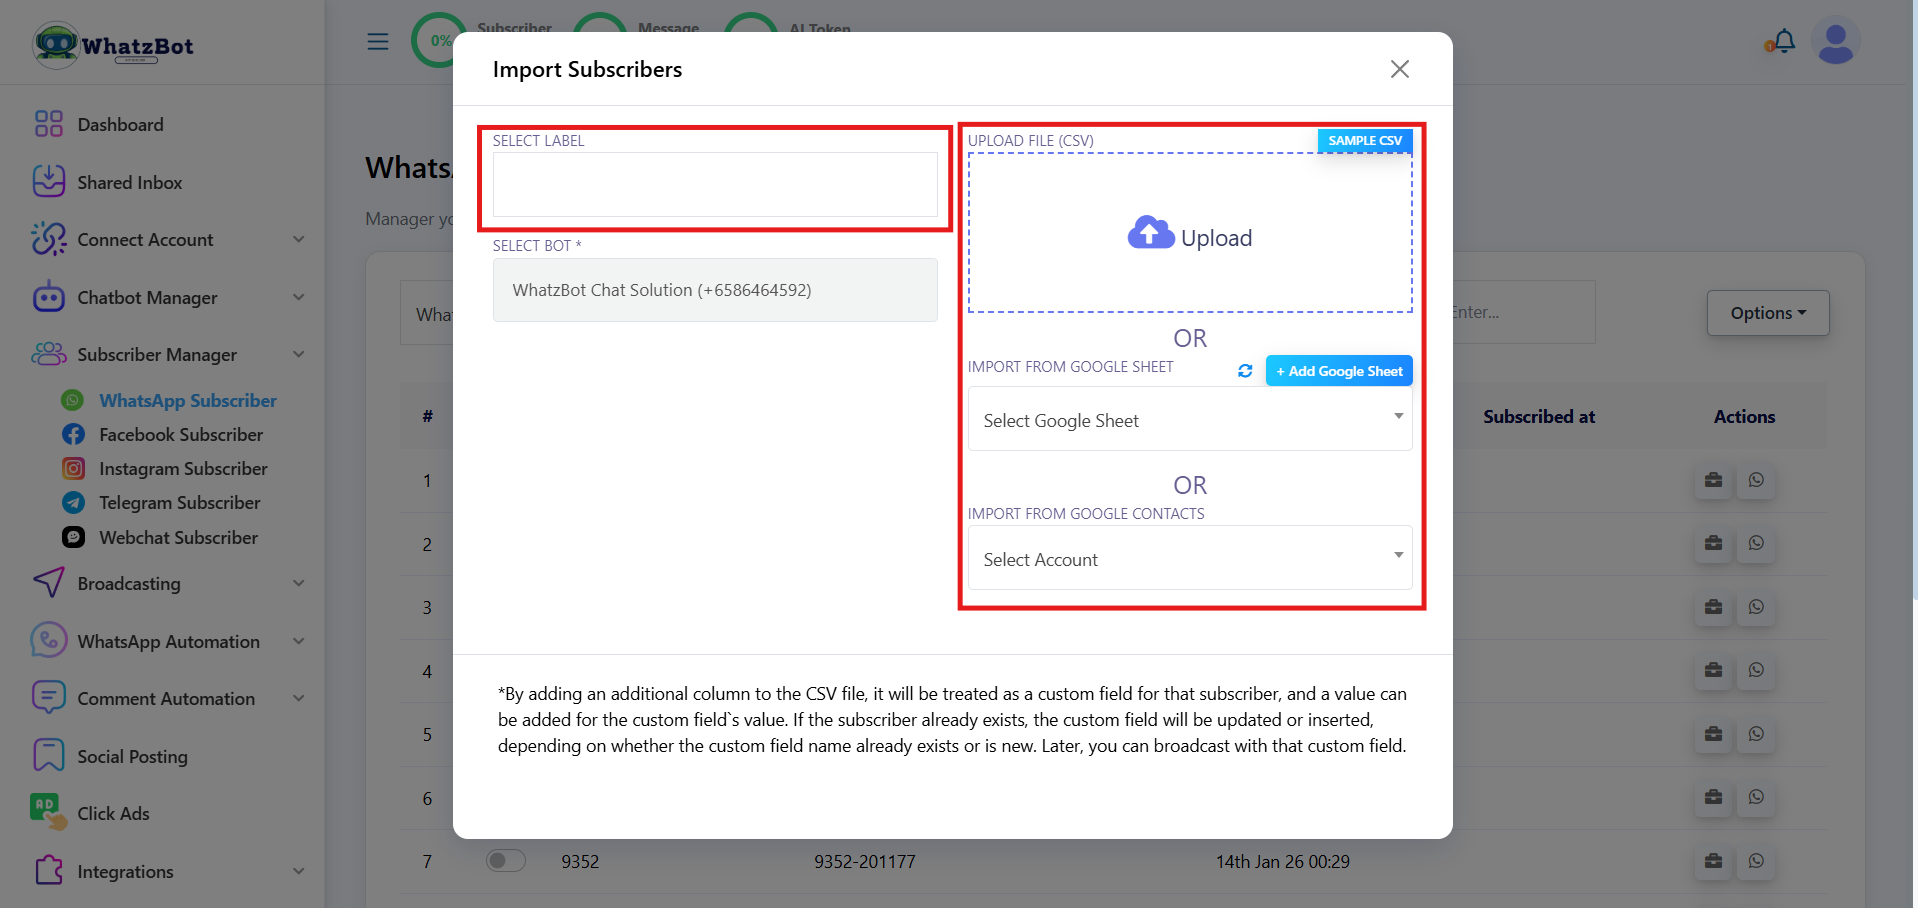Viewport: 1918px width, 908px height.
Task: Click the Instagram icon beside Instagram Subscriber
Action: 73,468
